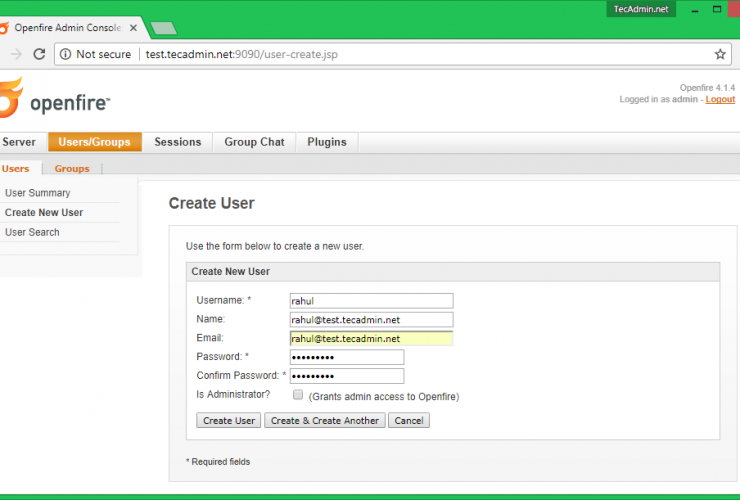The image size is (740, 500).
Task: Open User Summary in sidebar
Action: click(x=38, y=193)
